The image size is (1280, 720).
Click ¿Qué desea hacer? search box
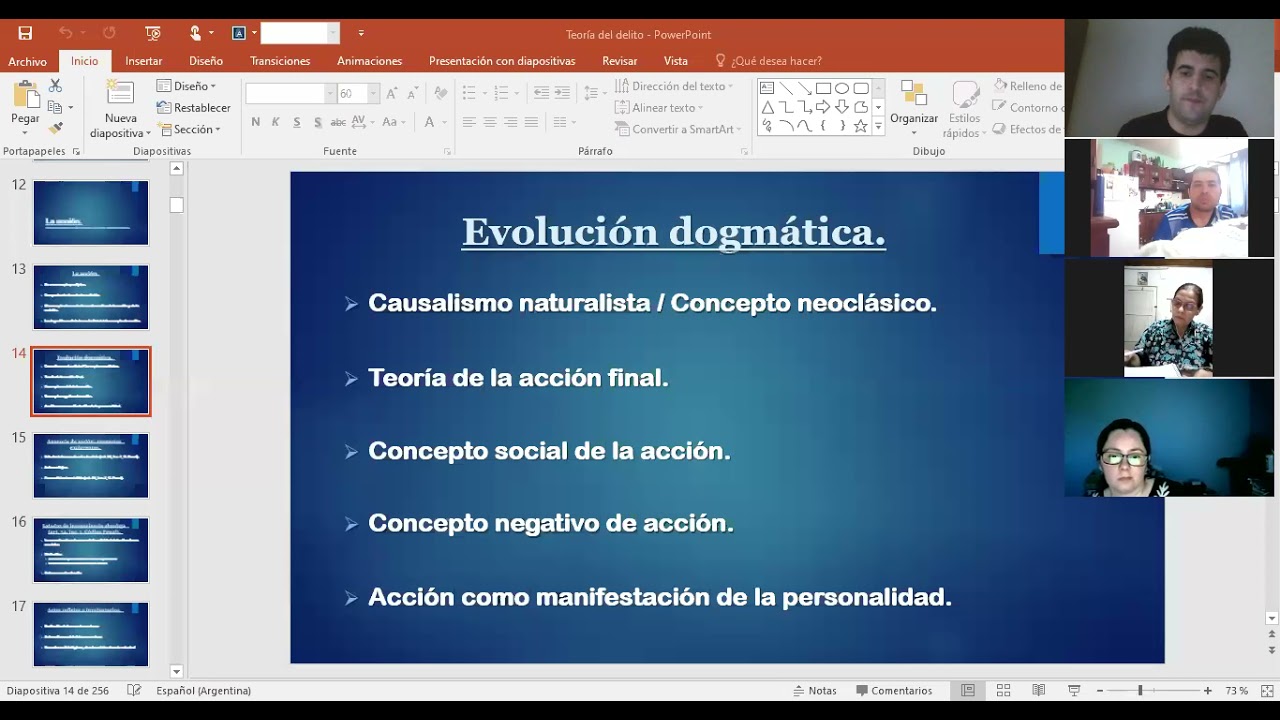[768, 61]
